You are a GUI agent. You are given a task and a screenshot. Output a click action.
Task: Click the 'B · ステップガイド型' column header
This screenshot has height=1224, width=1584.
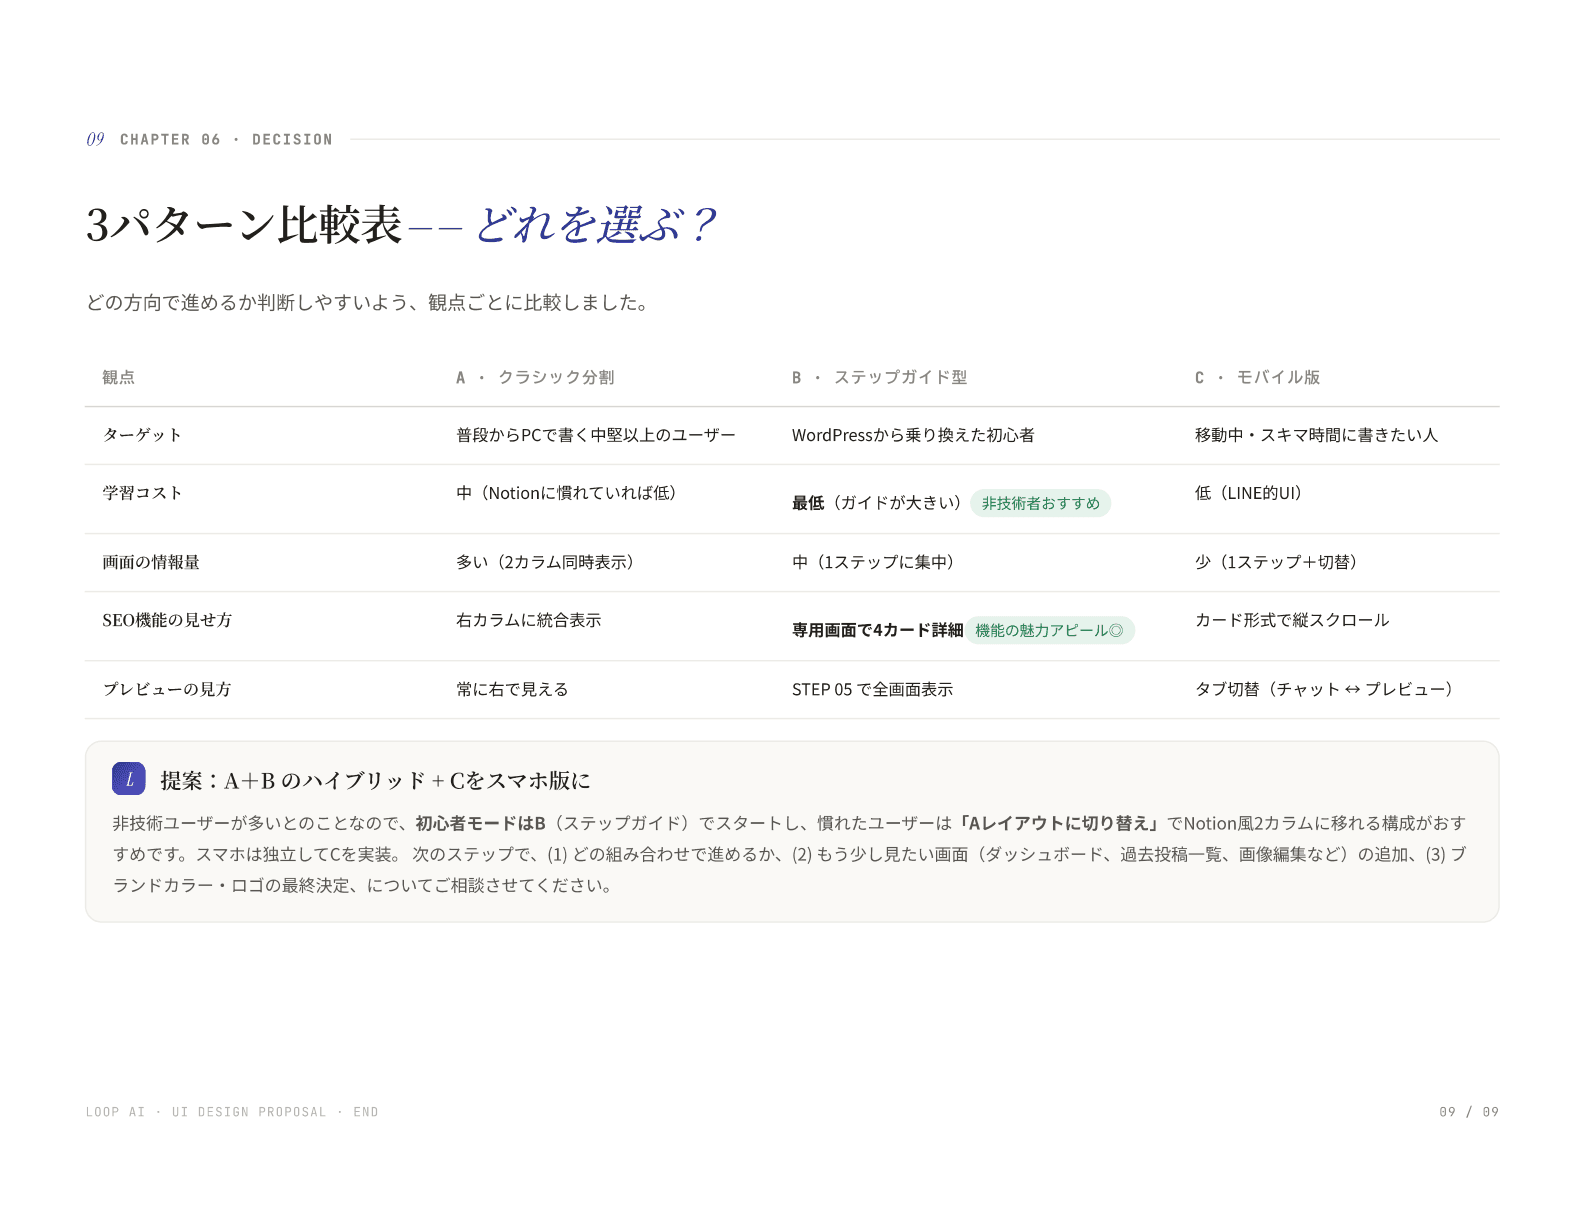click(x=879, y=377)
